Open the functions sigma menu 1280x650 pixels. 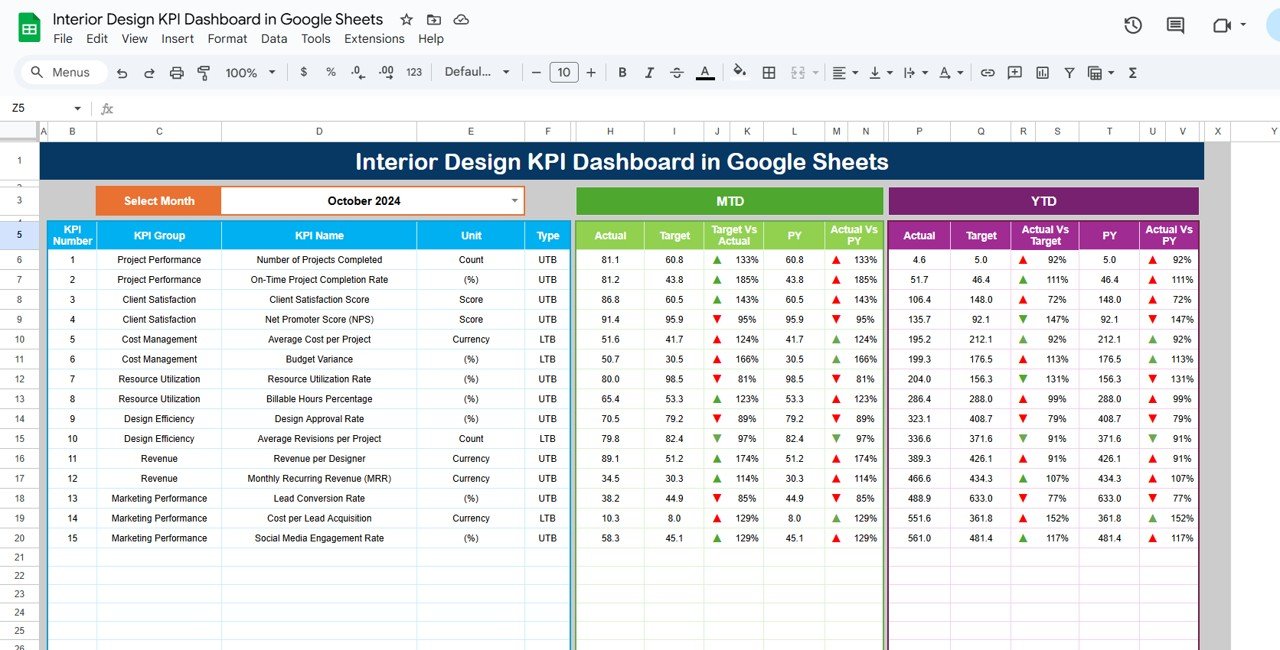click(1133, 73)
